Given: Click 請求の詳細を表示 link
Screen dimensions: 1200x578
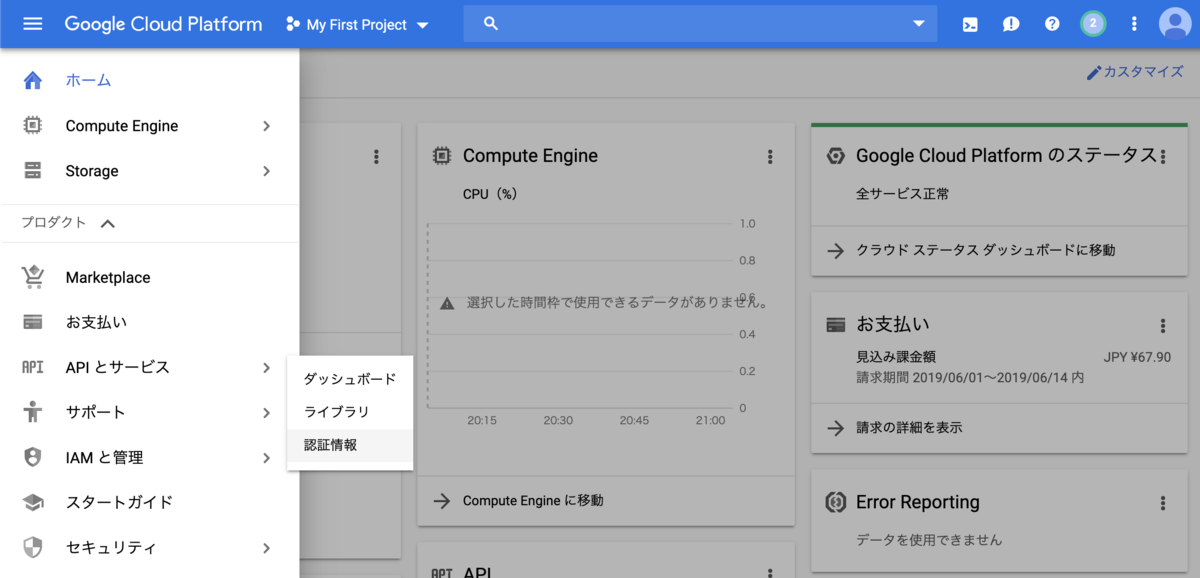Looking at the screenshot, I should coord(909,427).
